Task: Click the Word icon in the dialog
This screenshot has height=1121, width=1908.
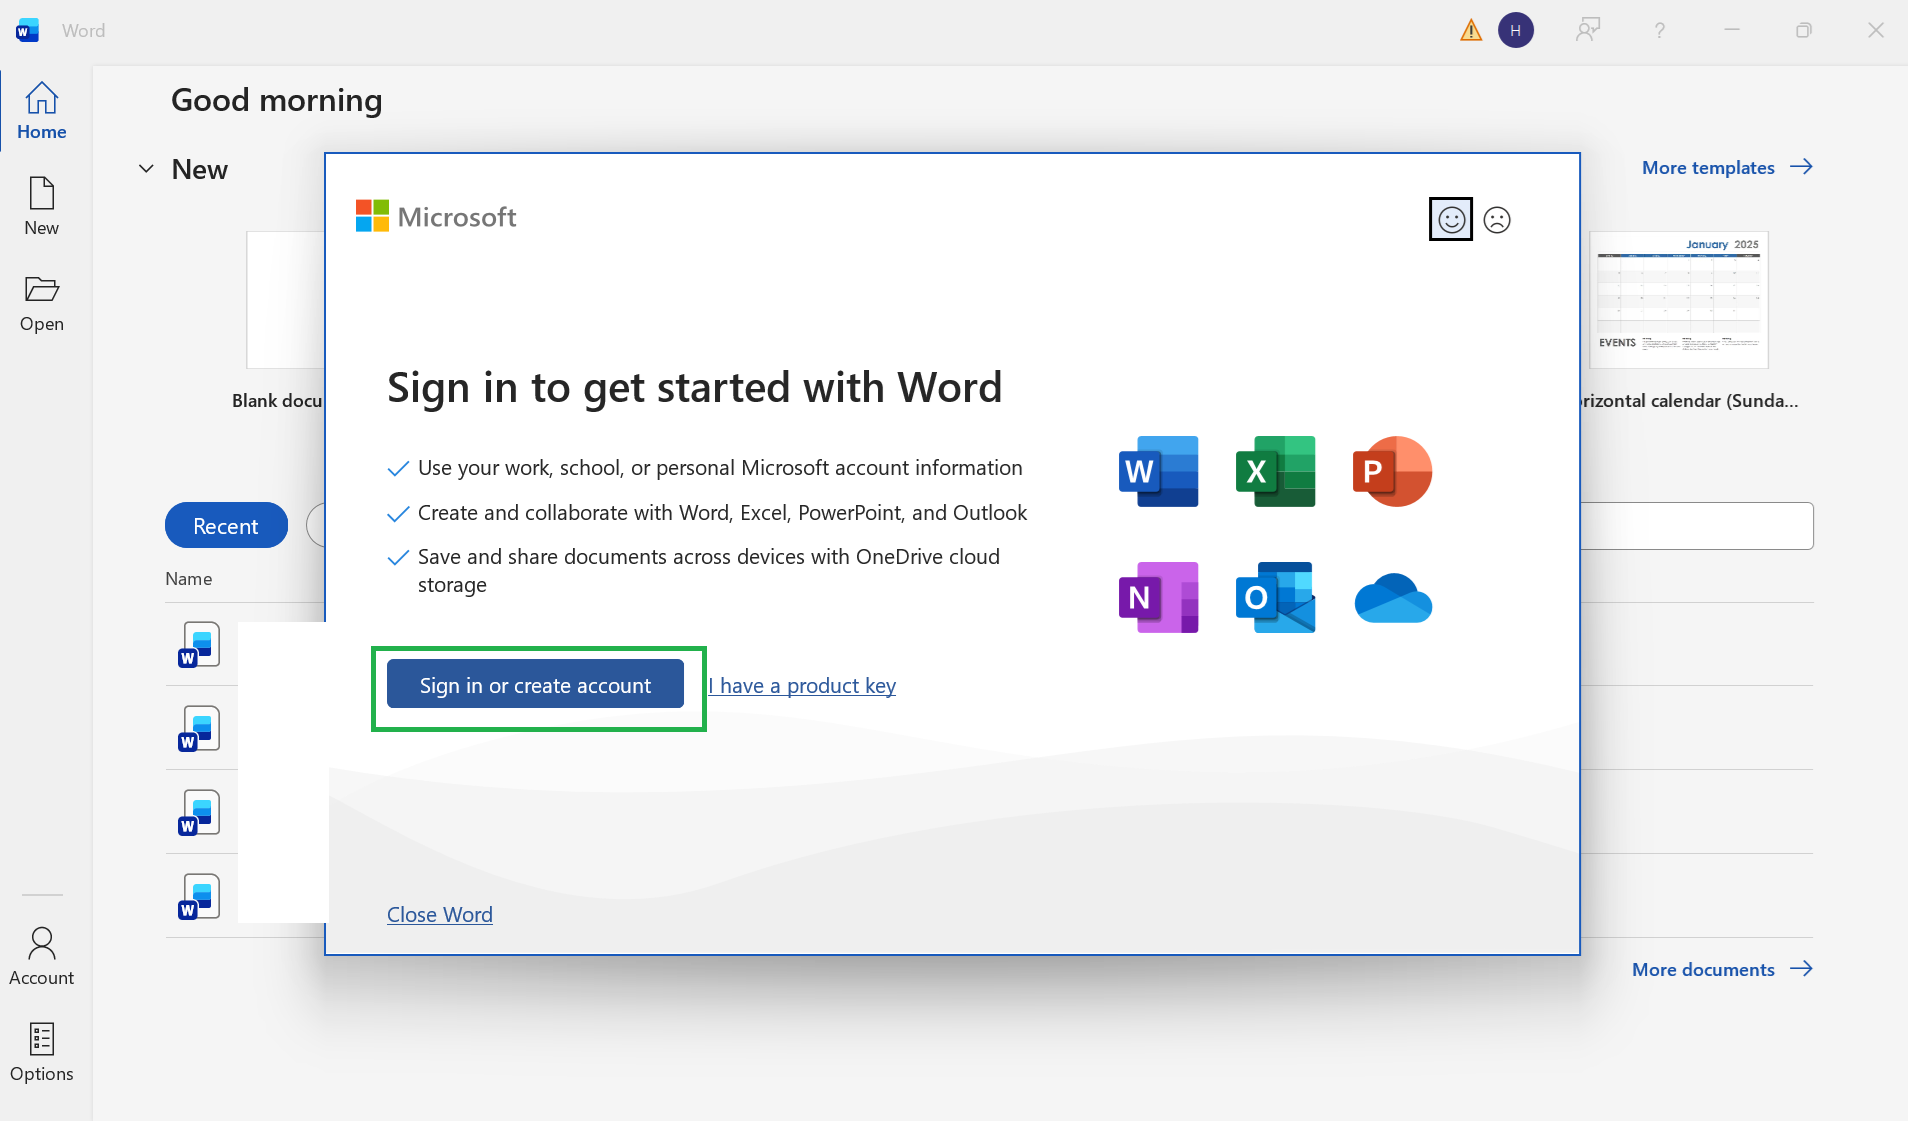Action: pos(1158,471)
